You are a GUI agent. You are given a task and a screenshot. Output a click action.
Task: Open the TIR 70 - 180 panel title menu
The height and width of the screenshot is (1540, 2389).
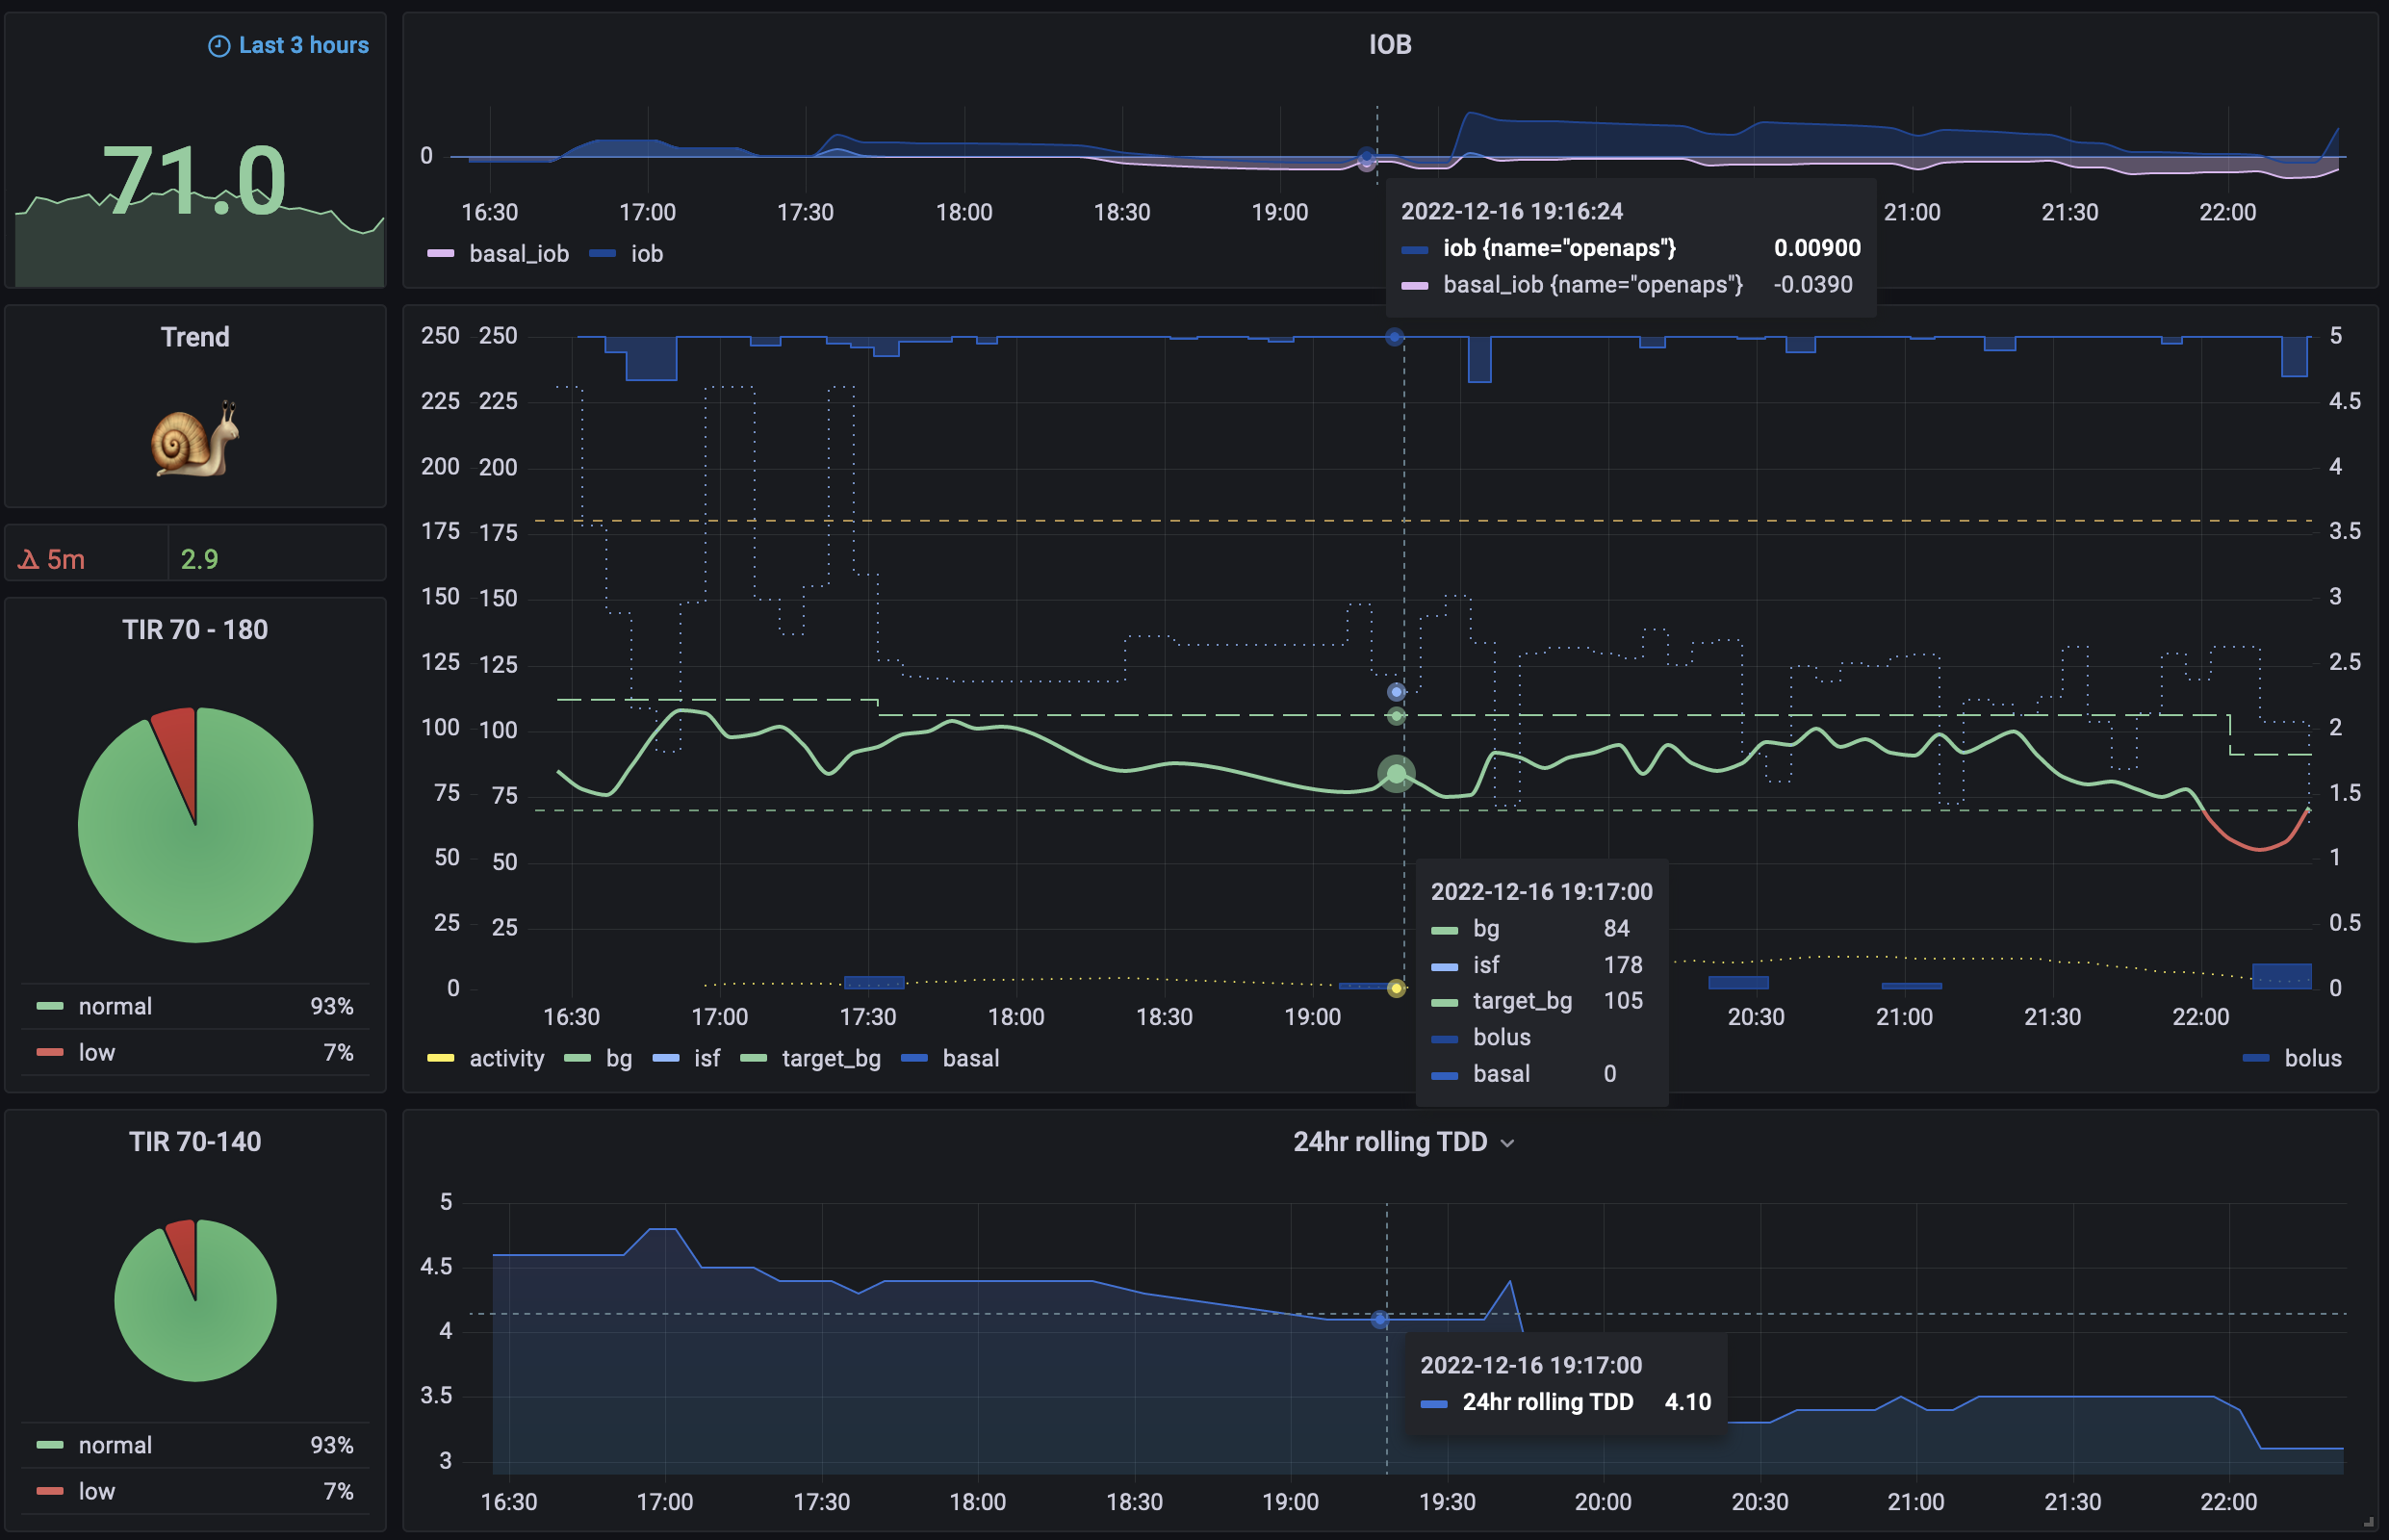(x=195, y=630)
